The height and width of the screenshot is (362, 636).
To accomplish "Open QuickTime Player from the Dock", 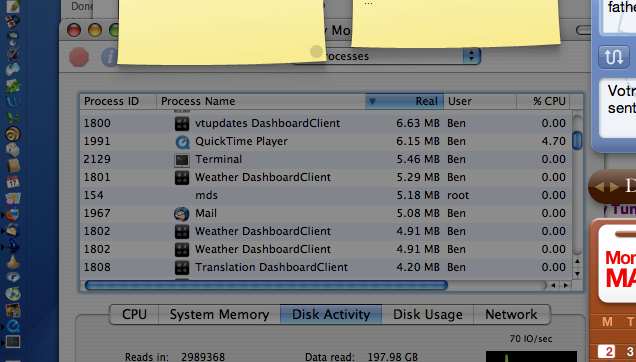I will click(x=13, y=325).
